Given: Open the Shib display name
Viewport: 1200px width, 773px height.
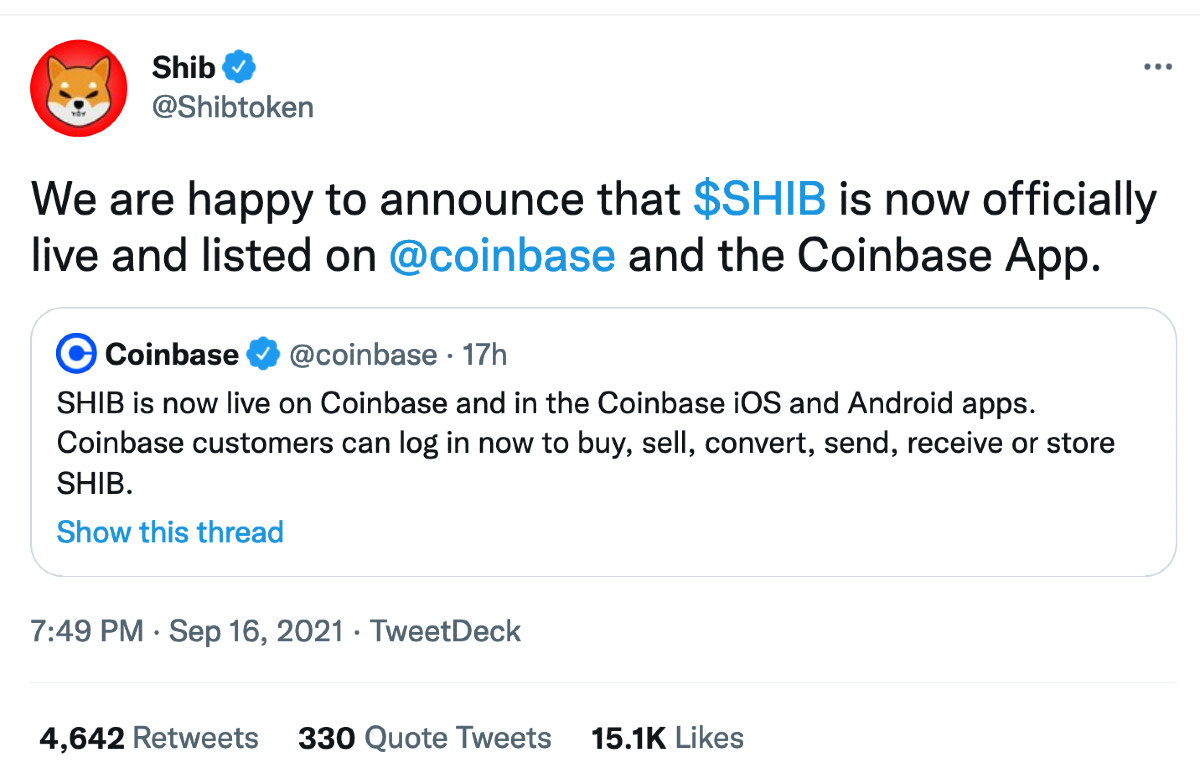Looking at the screenshot, I should coord(183,68).
